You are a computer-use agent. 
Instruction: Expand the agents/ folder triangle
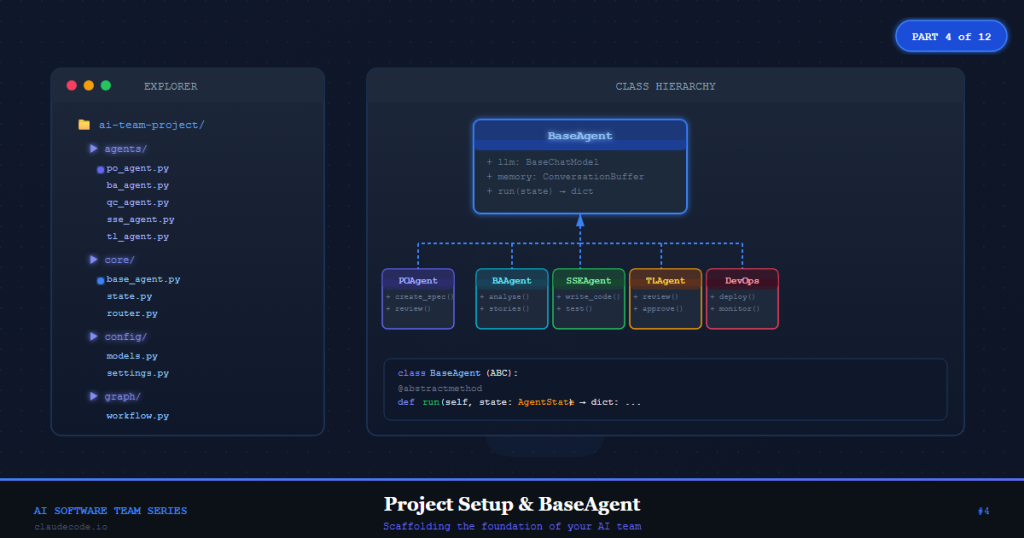[x=93, y=149]
